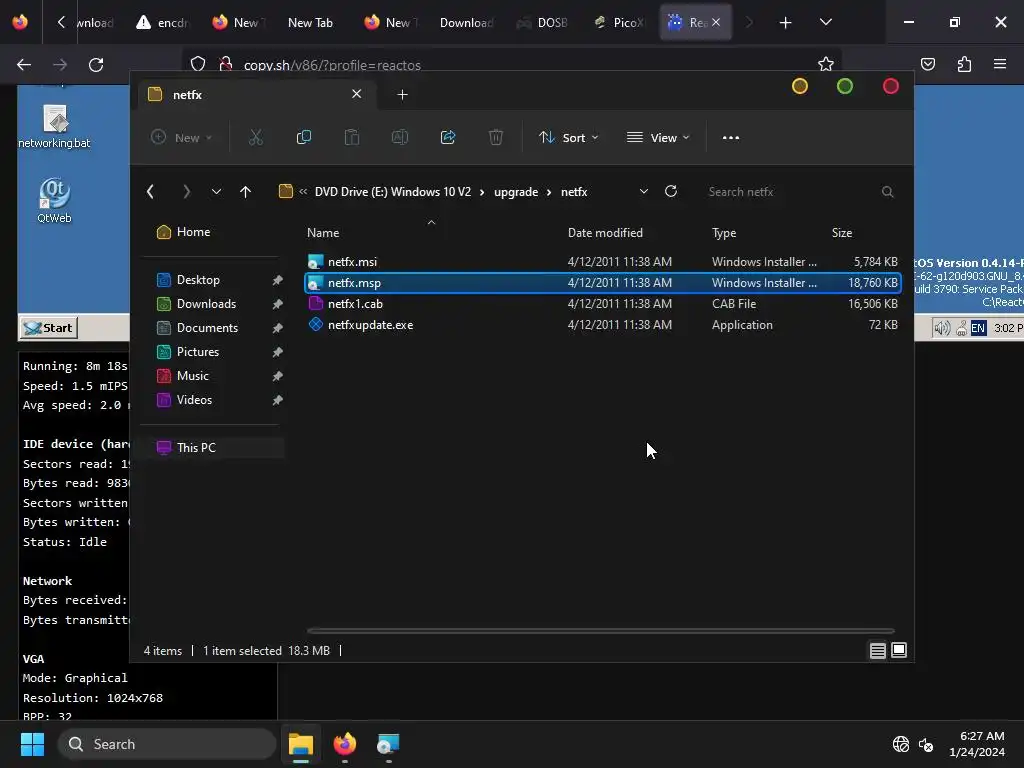Open the New item dropdown

coord(182,137)
